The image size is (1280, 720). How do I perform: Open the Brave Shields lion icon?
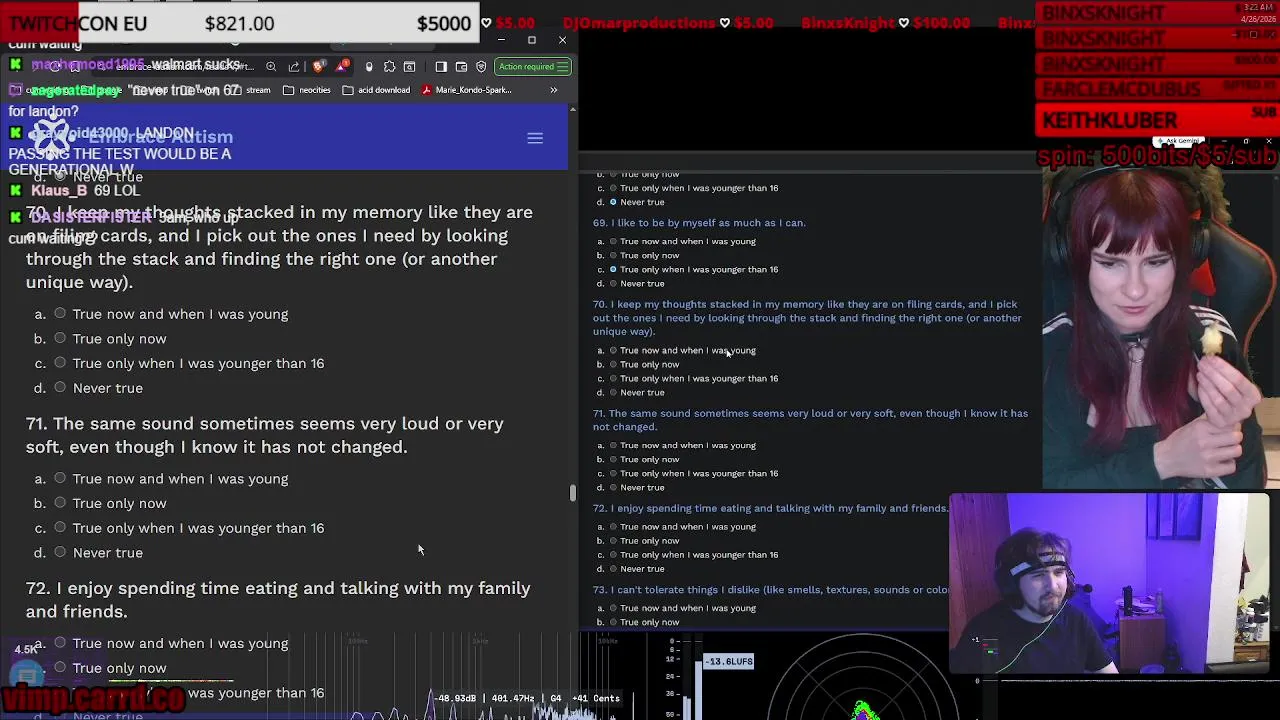[319, 67]
